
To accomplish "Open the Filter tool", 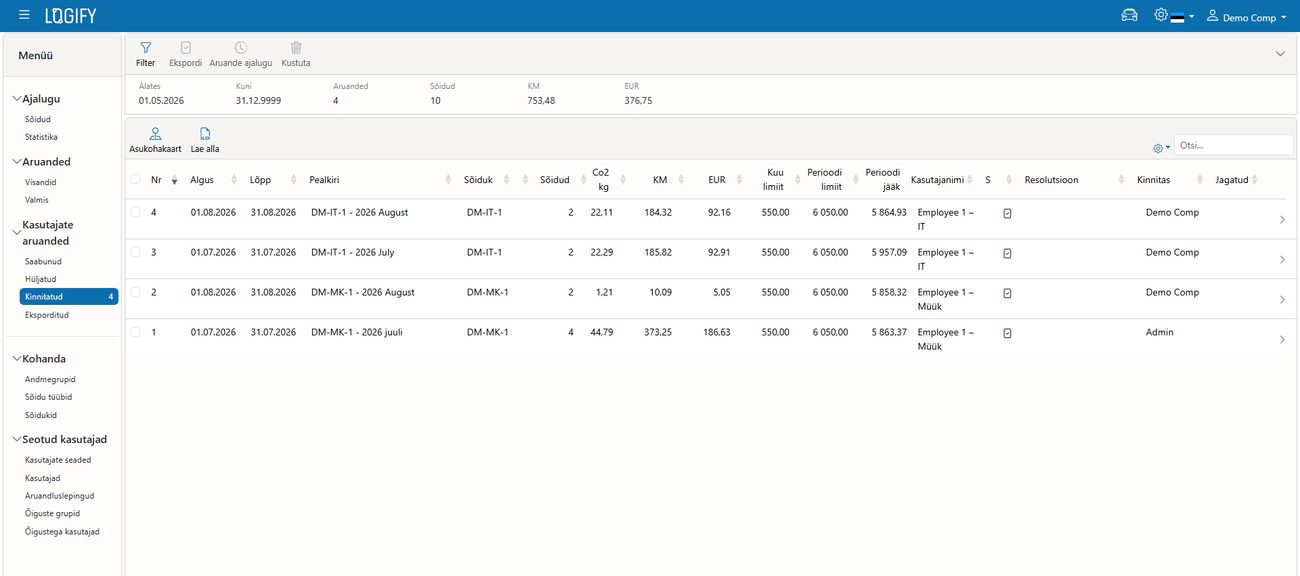I will (x=145, y=54).
